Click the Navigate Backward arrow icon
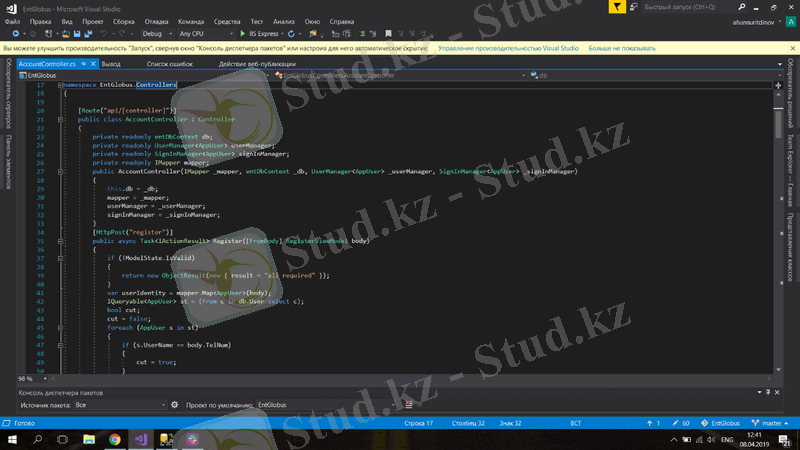Image resolution: width=800 pixels, height=450 pixels. 16,34
